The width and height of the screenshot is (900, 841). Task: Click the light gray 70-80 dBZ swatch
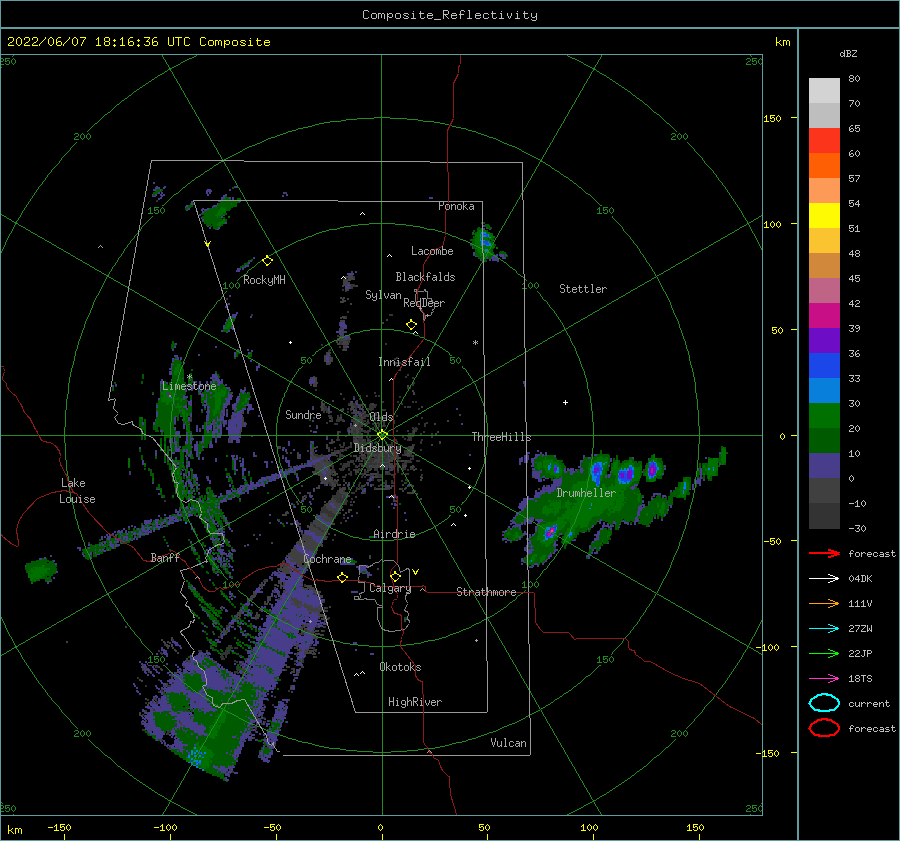click(824, 91)
